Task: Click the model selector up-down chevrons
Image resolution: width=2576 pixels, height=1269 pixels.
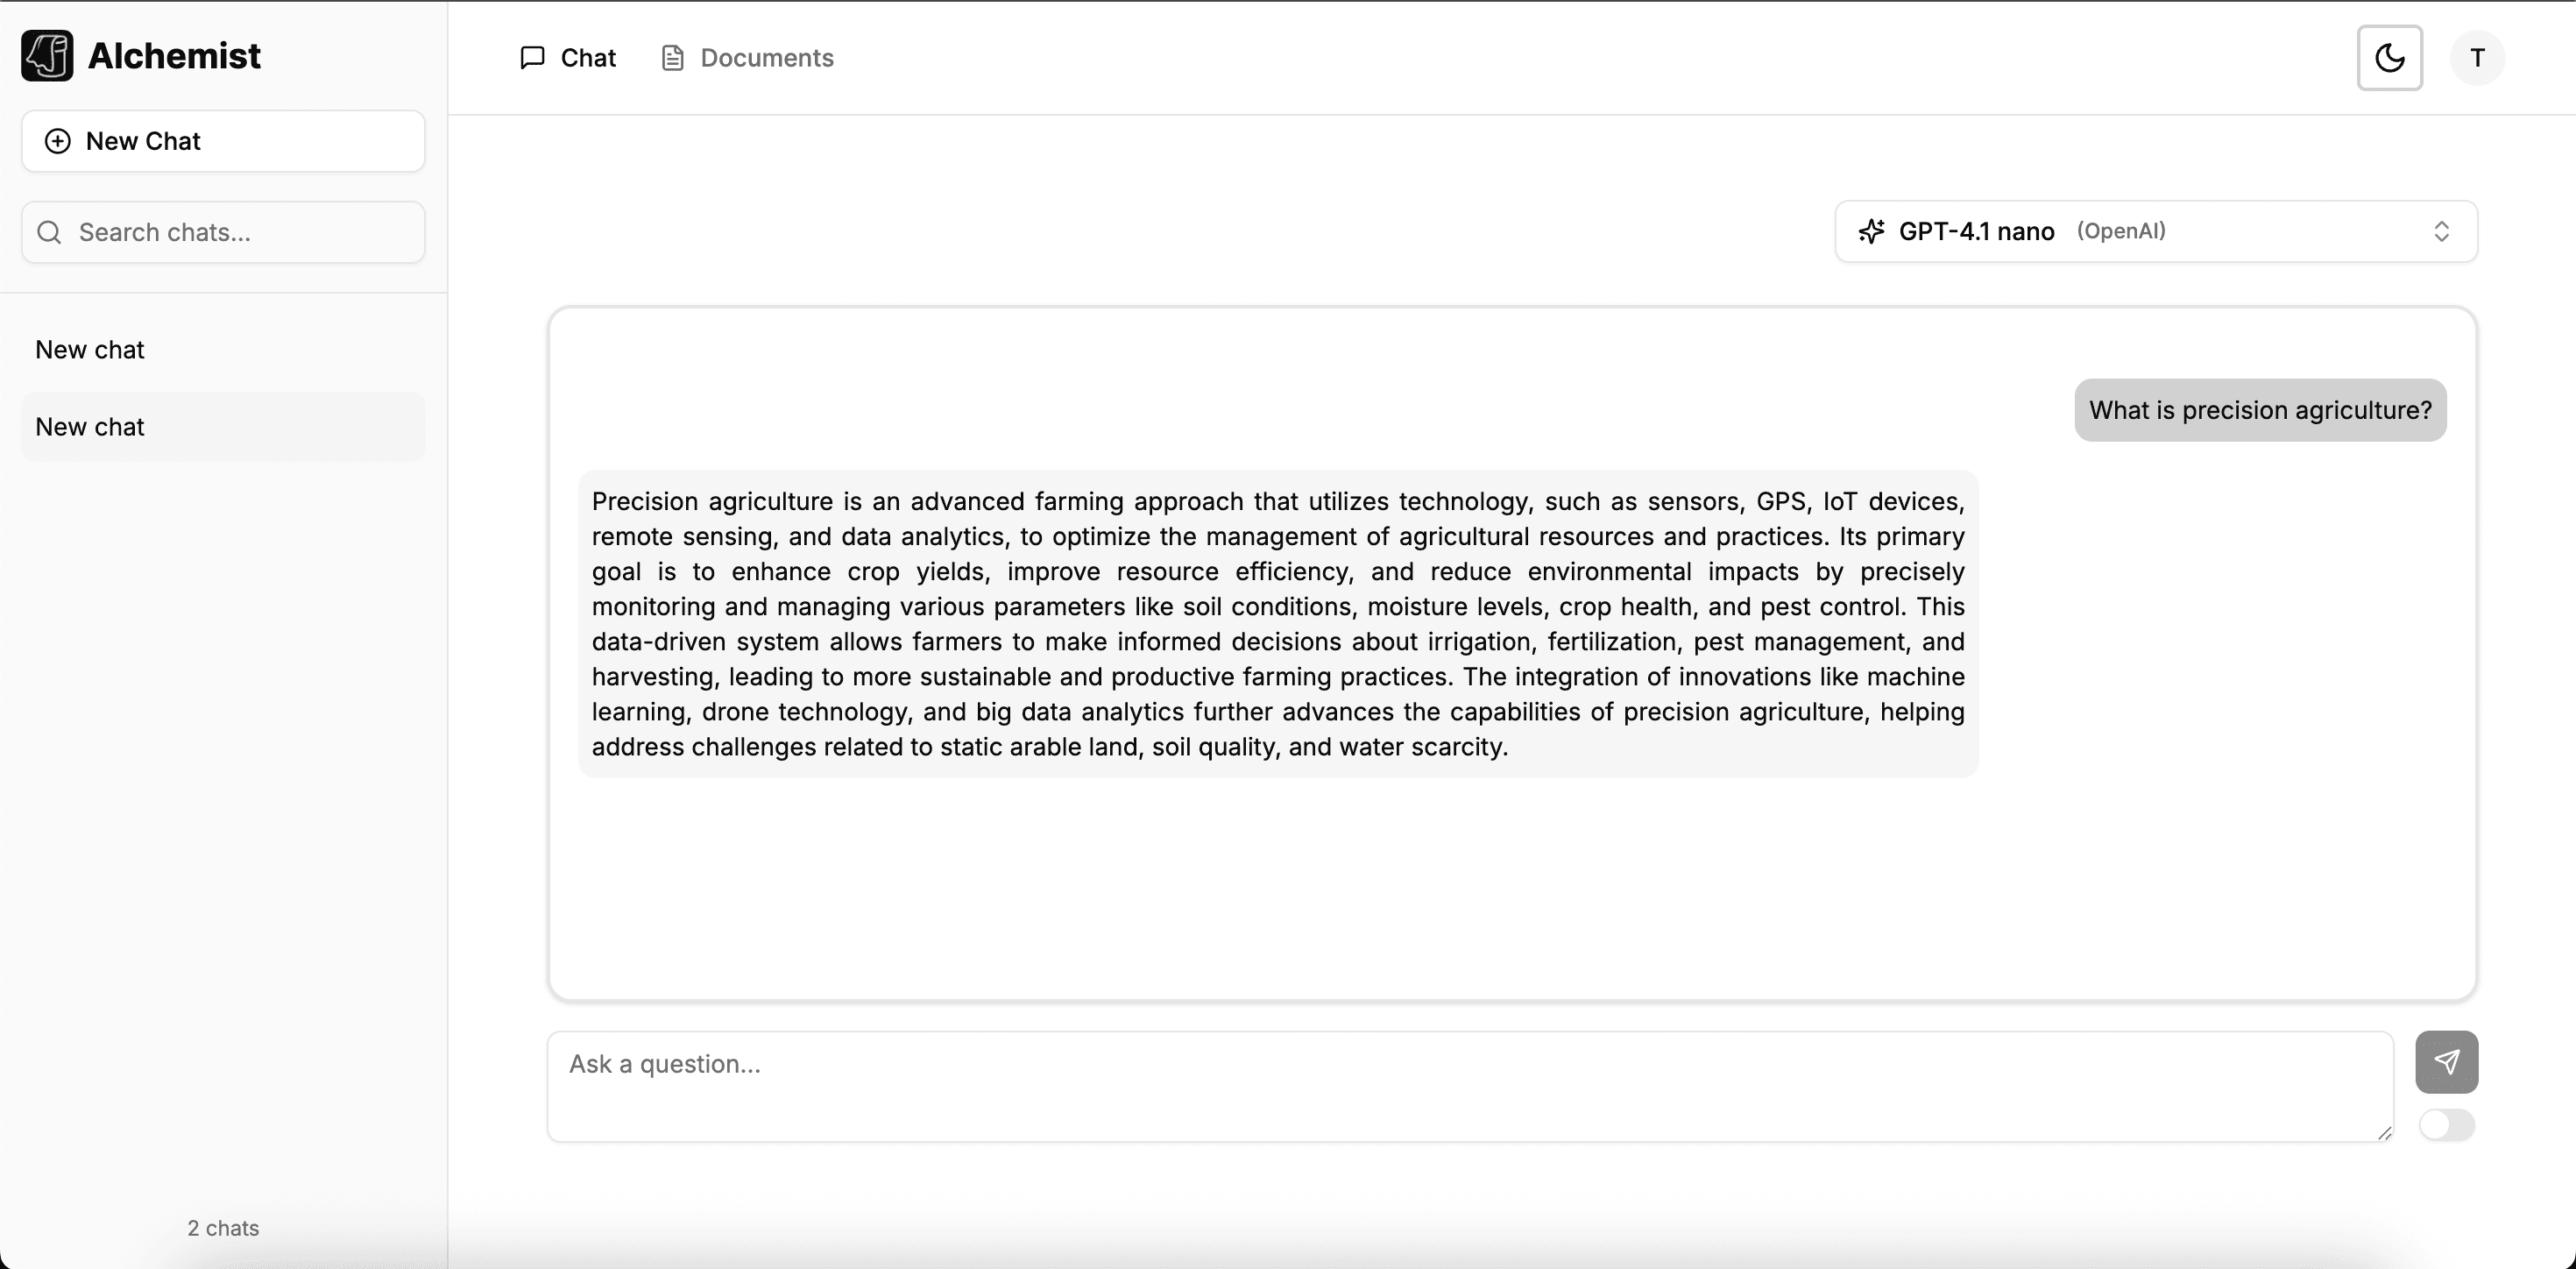Action: [x=2441, y=231]
